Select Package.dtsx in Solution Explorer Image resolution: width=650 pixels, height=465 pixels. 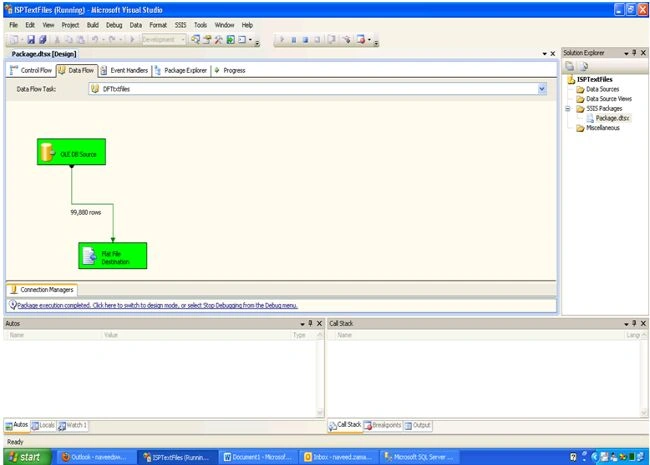click(x=608, y=118)
